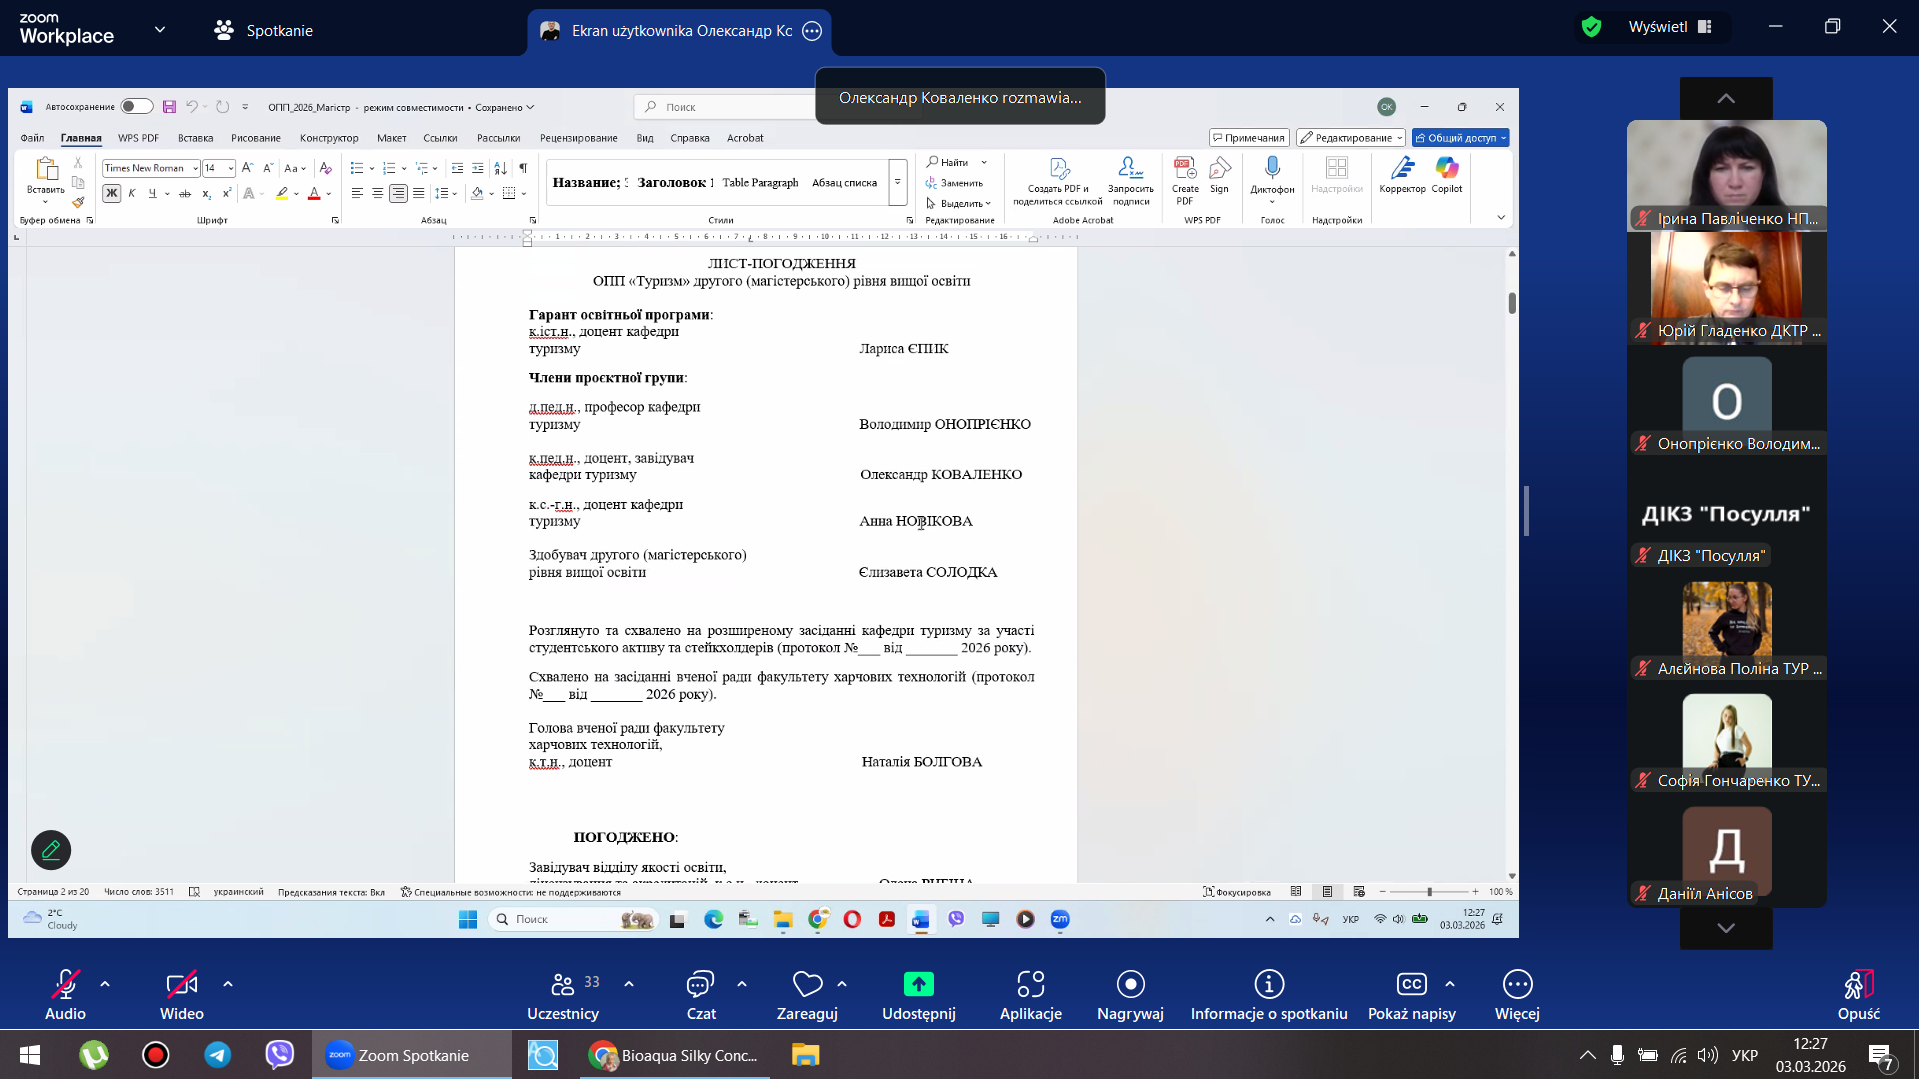The image size is (1919, 1079).
Task: Unmute the microphone with the Audio button
Action: [65, 986]
